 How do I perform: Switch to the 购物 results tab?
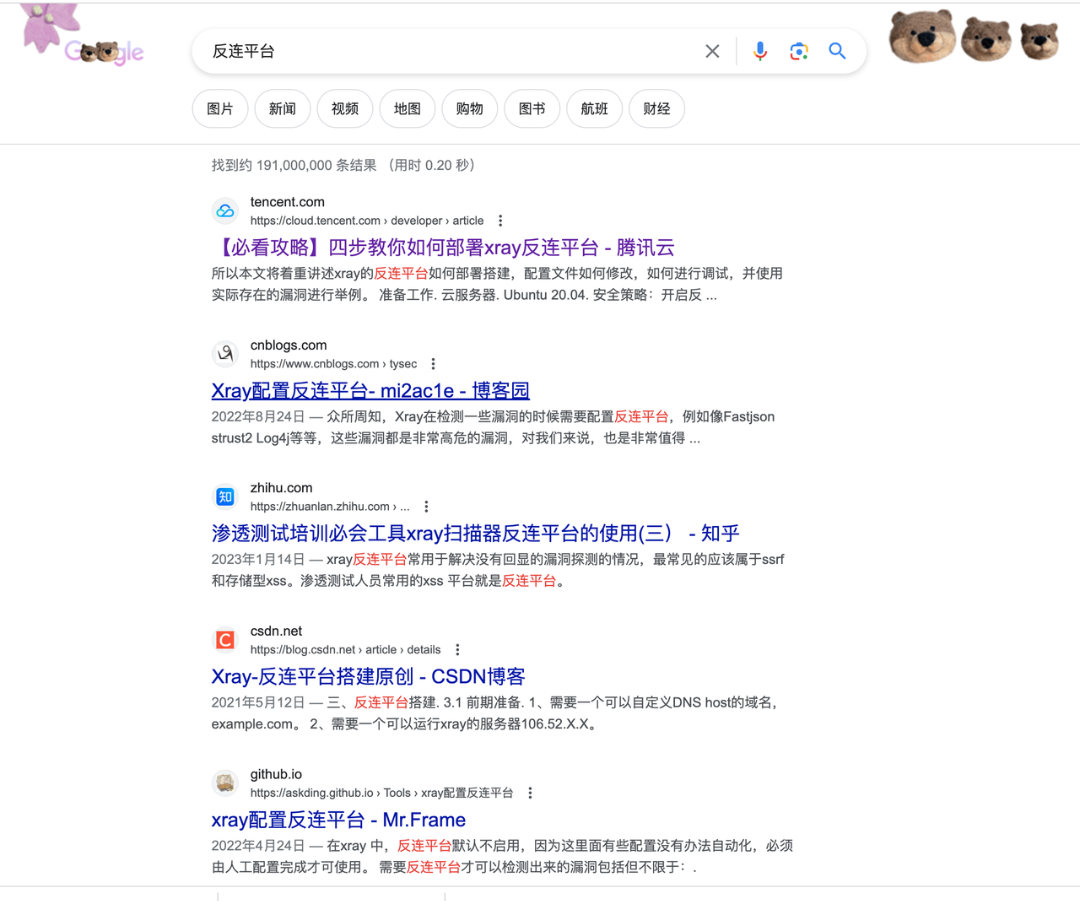(x=469, y=109)
